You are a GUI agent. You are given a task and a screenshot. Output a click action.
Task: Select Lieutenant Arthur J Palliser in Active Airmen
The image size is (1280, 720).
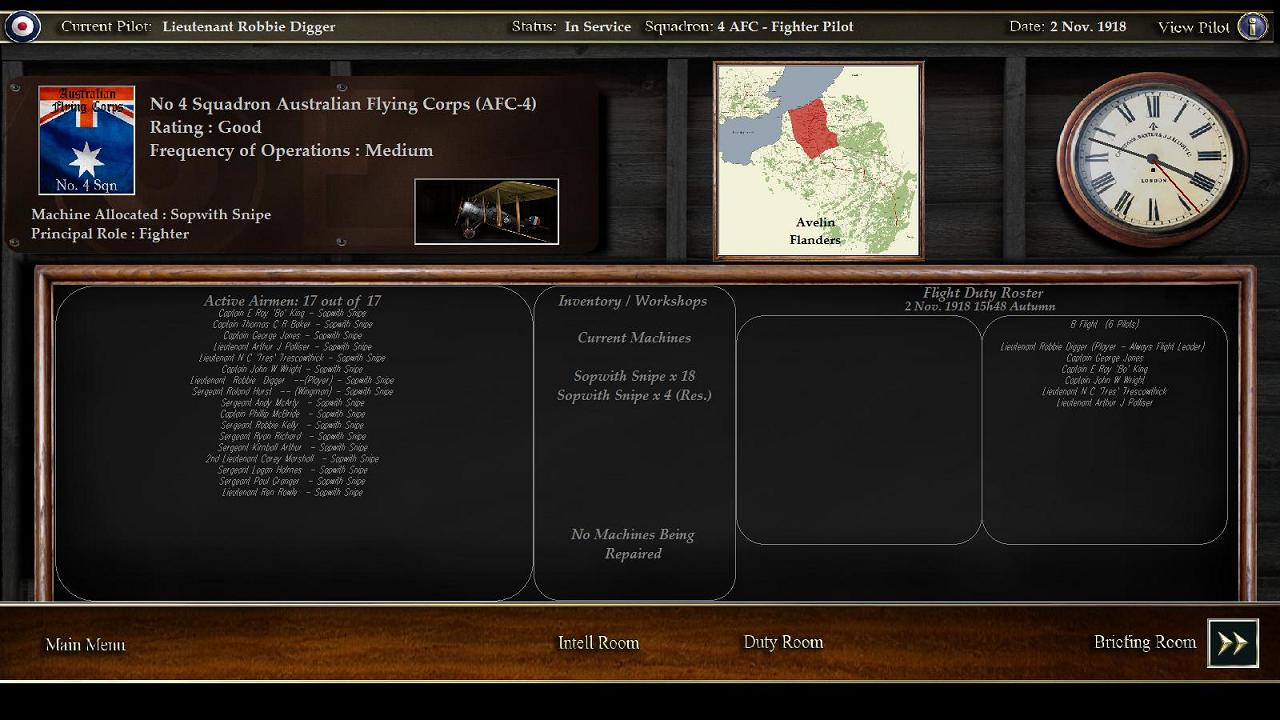[x=292, y=347]
